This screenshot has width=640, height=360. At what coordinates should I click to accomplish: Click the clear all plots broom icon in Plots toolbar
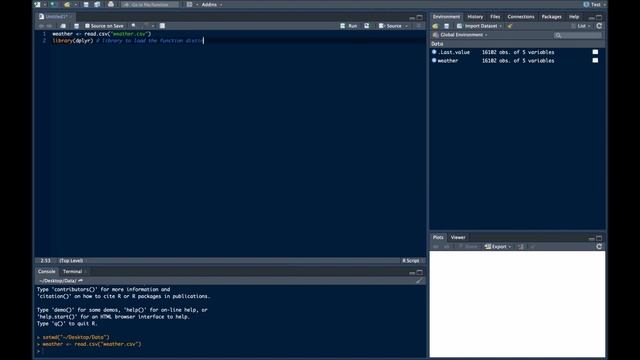(x=533, y=247)
